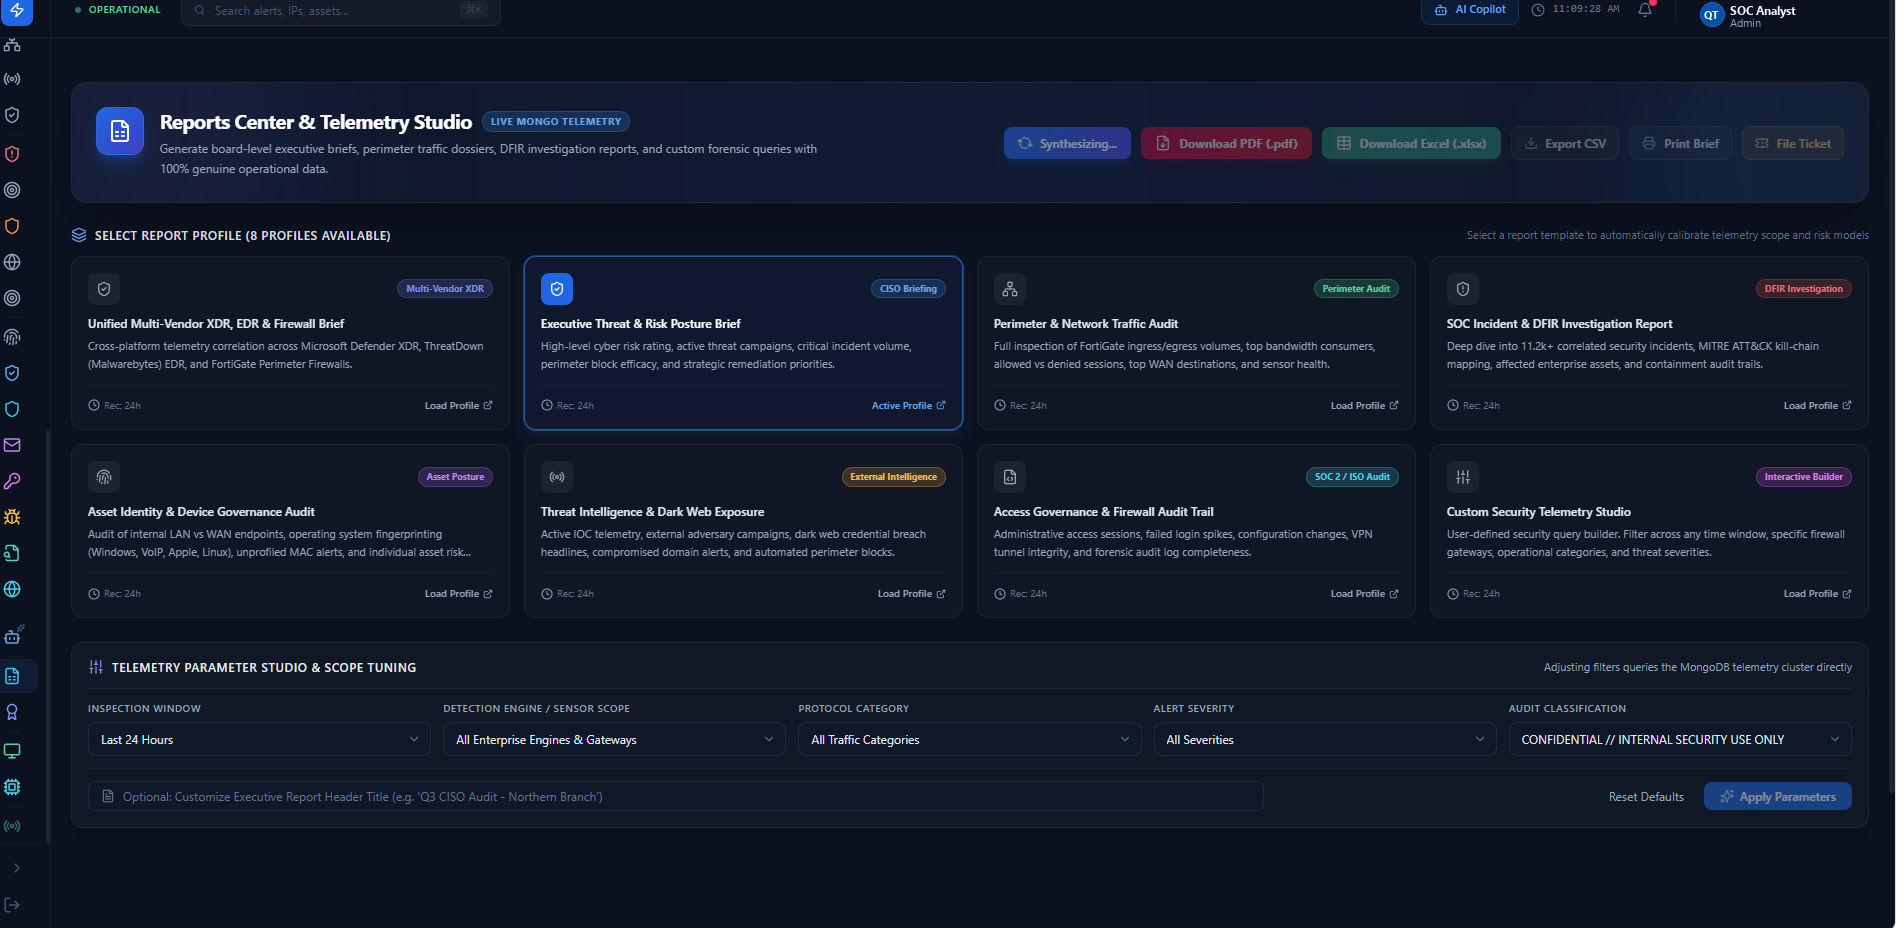Screen dimensions: 1897x928
Task: Open the notifications bell icon
Action: pyautogui.click(x=1645, y=10)
